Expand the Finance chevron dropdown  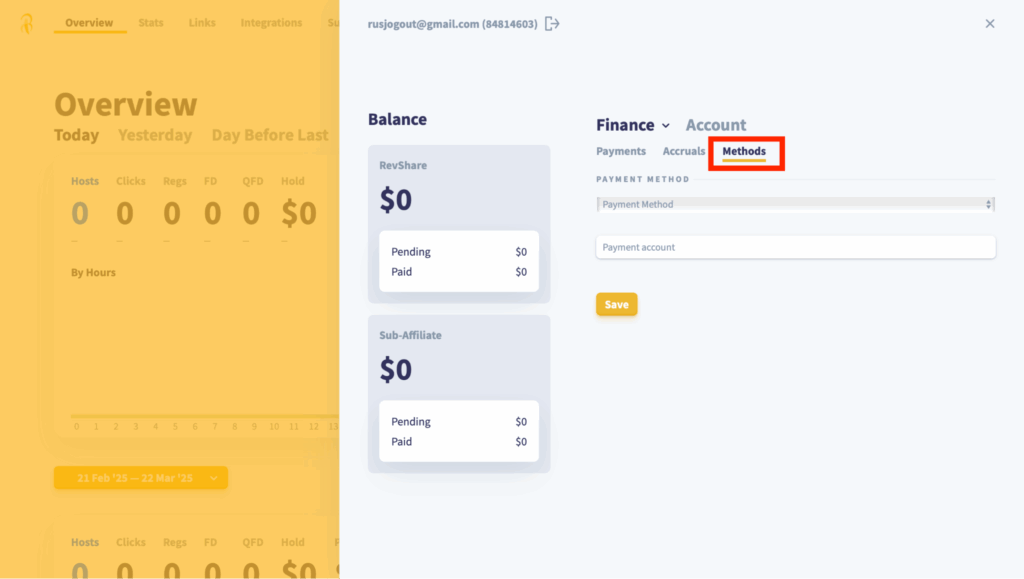665,125
